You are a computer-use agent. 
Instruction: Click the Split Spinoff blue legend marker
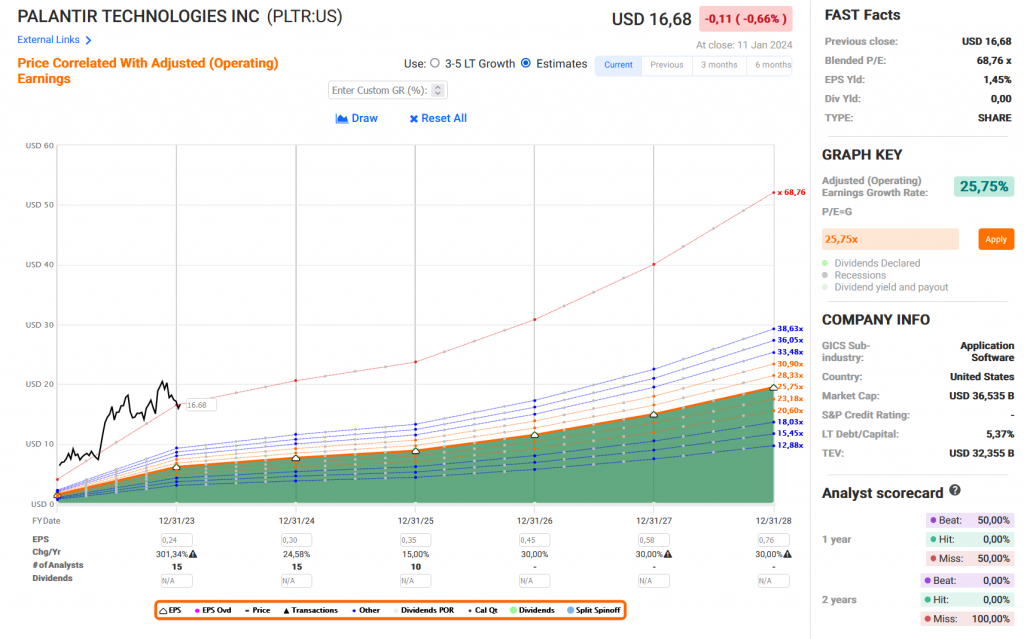570,609
